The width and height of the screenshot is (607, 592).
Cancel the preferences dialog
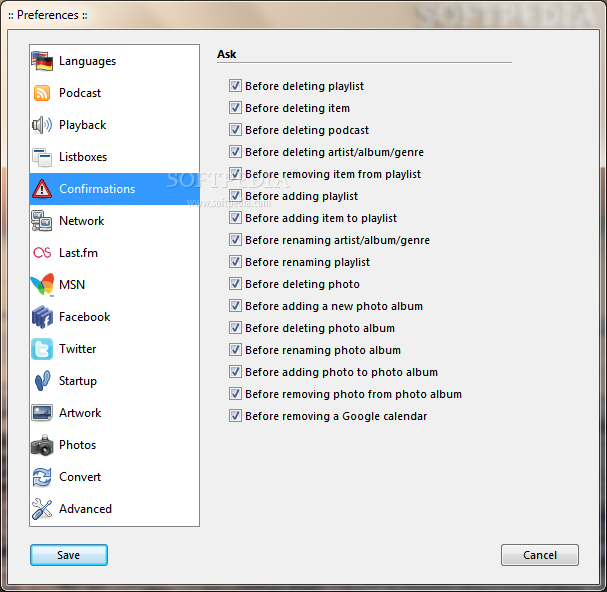(540, 555)
